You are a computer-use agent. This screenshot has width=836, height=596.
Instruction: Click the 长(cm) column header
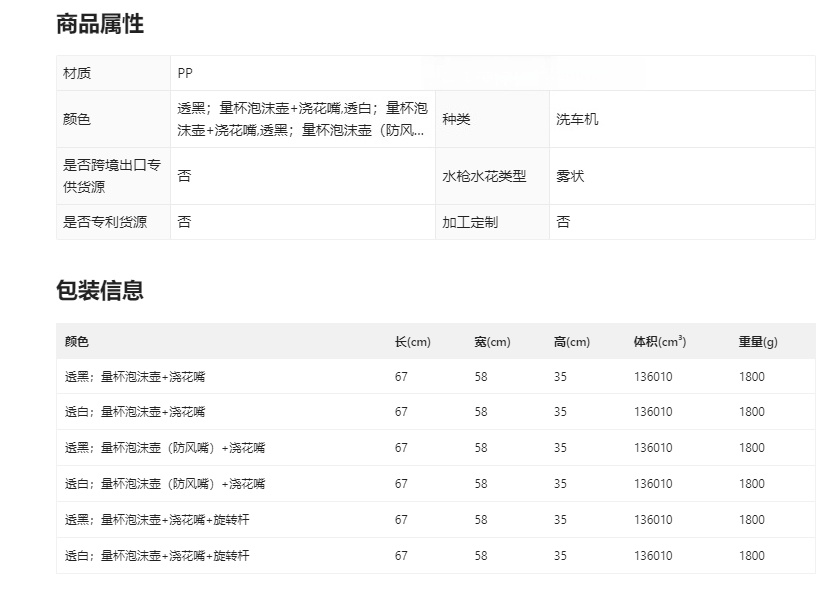pos(412,342)
